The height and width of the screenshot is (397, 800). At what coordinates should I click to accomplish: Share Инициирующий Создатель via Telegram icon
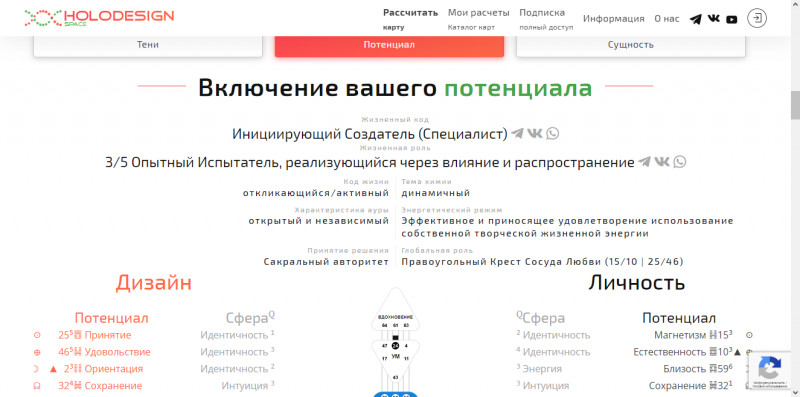click(517, 134)
